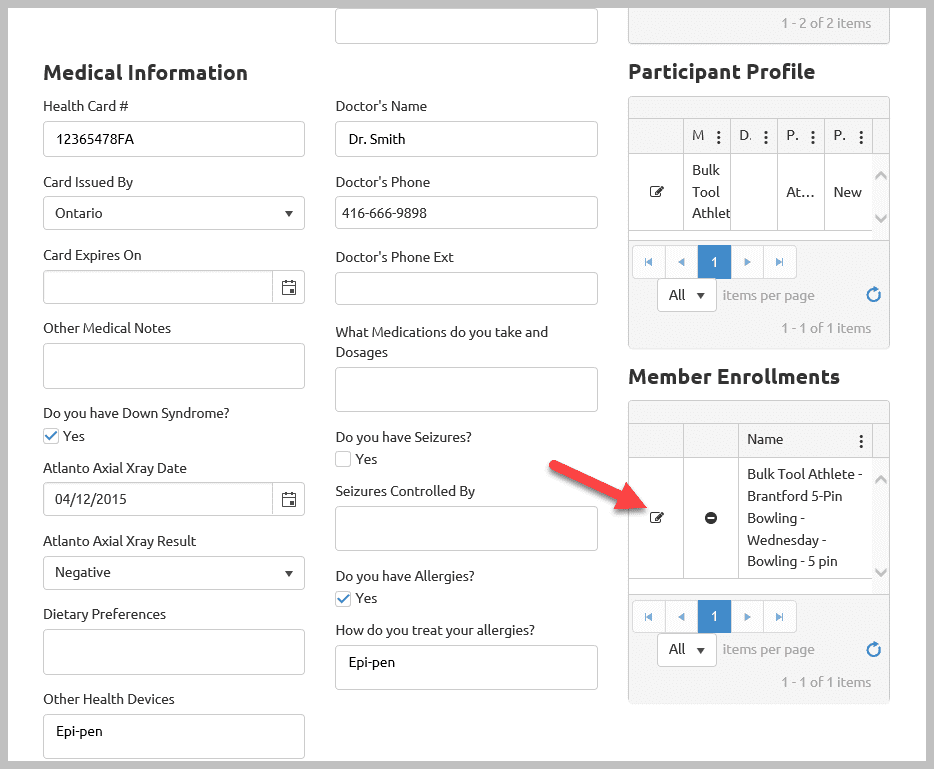Edit the Member Enrollments Brantford 5-Pin Bowling row

tap(656, 518)
